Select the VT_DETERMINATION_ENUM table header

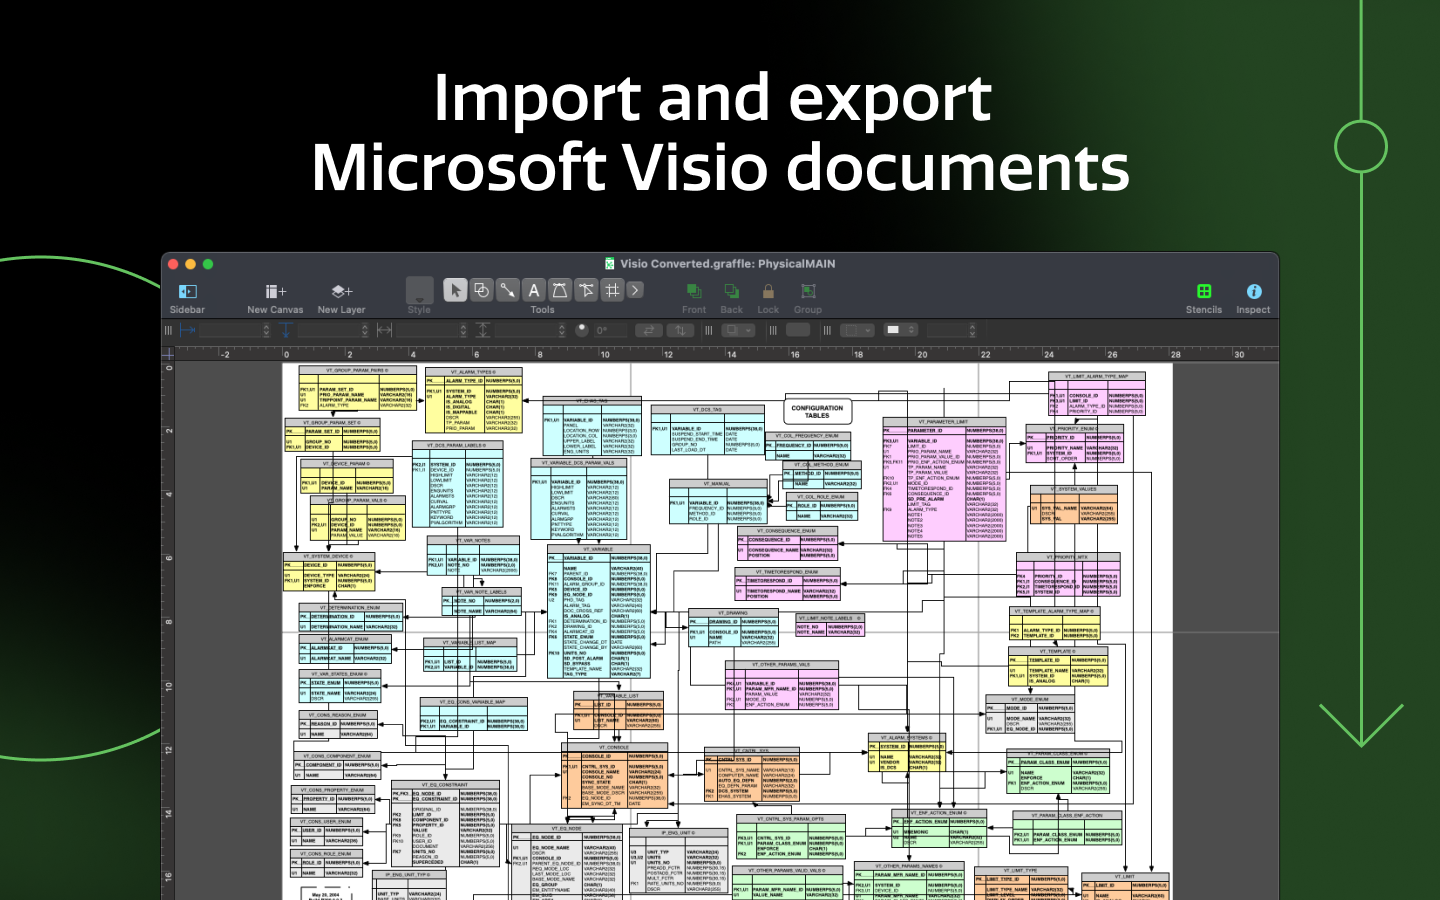pyautogui.click(x=351, y=607)
